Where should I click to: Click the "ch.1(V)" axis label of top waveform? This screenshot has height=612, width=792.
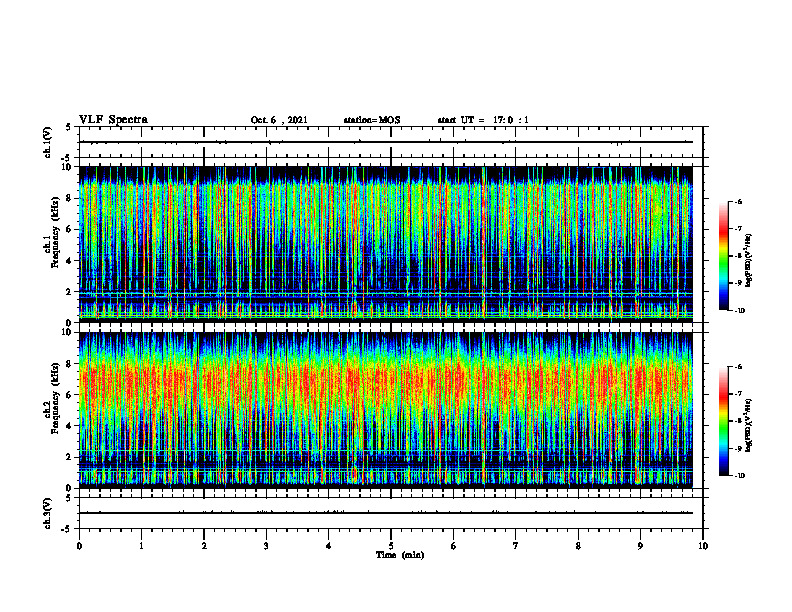tap(48, 142)
